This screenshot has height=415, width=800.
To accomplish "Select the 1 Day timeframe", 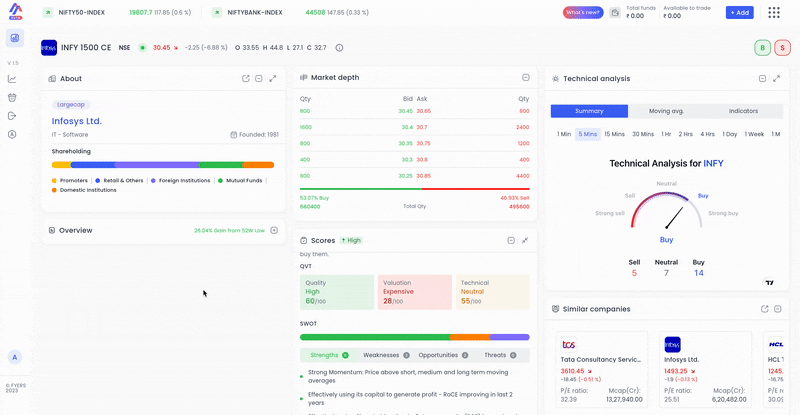I will click(x=730, y=134).
